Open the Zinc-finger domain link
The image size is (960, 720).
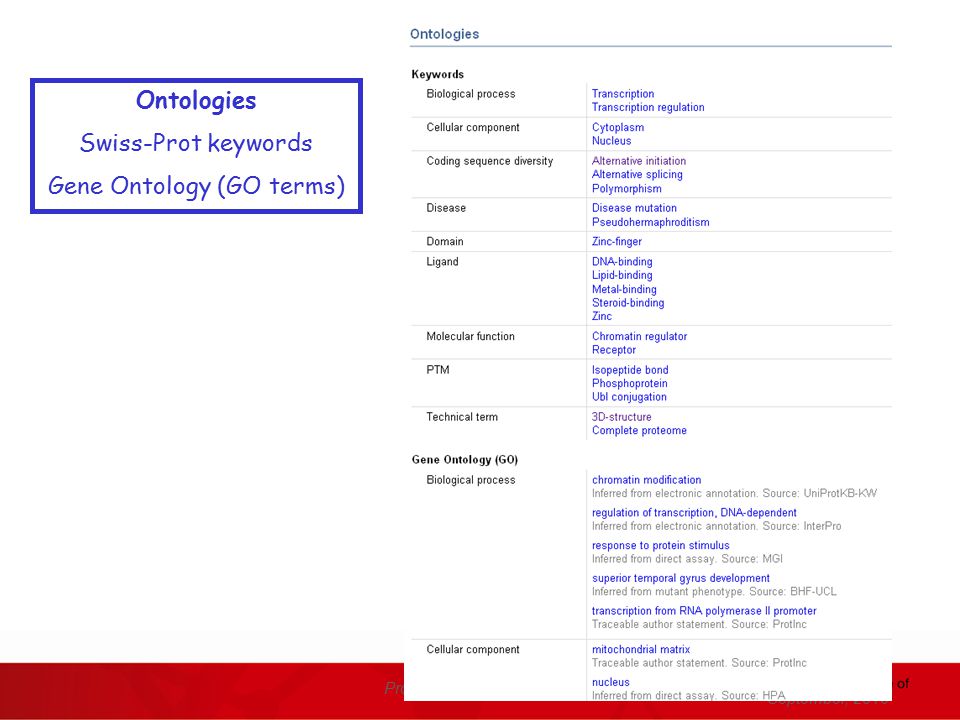(617, 242)
